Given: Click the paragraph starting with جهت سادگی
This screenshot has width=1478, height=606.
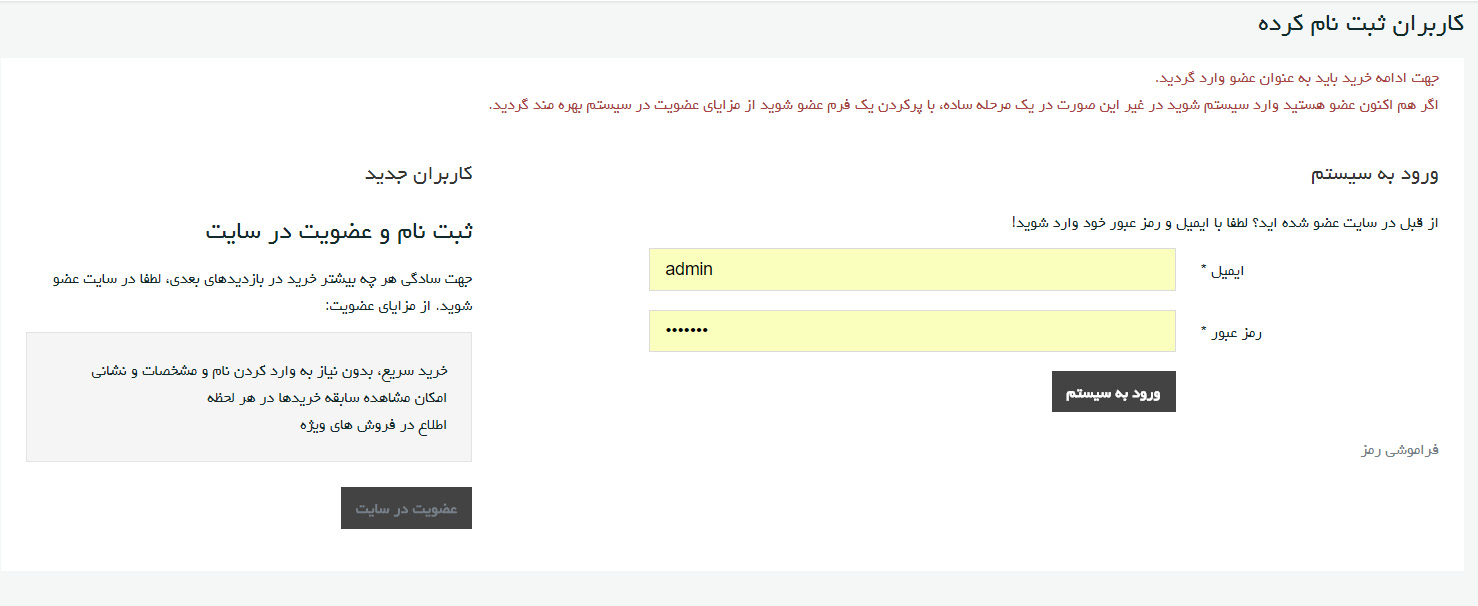Looking at the screenshot, I should (262, 292).
